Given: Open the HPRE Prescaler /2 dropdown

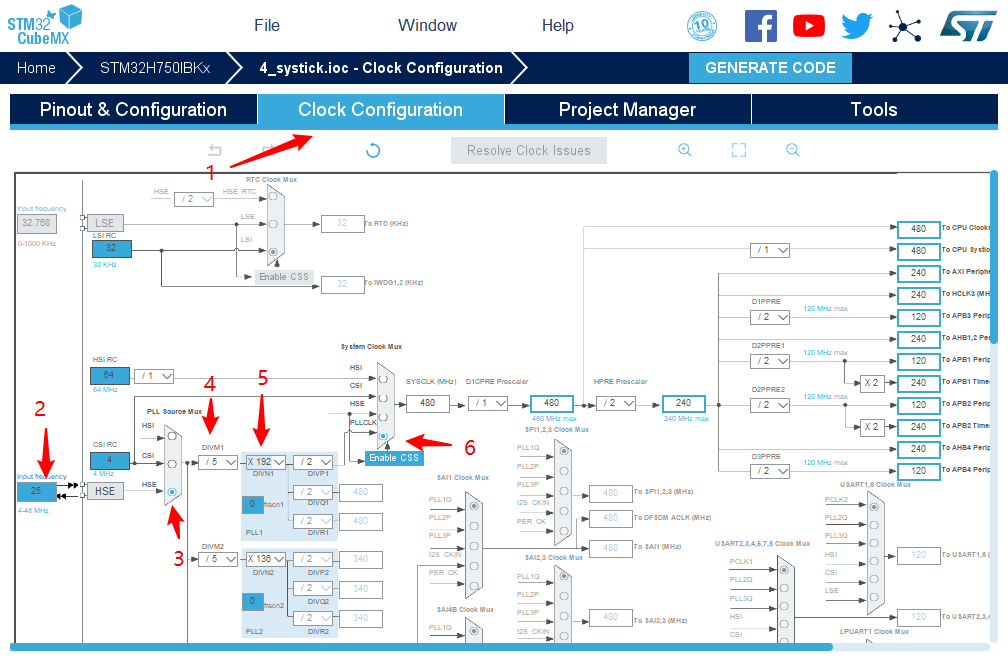Looking at the screenshot, I should point(619,403).
